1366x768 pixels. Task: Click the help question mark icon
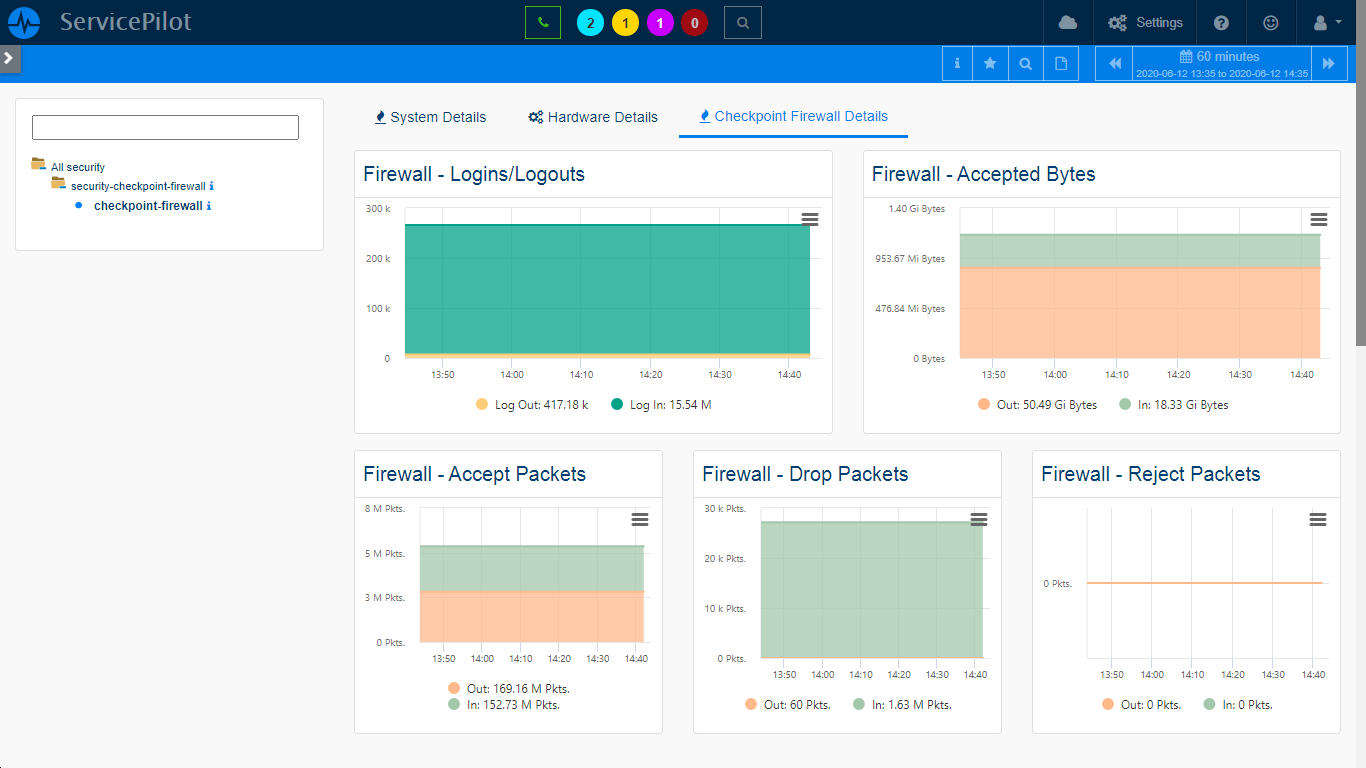click(1221, 22)
